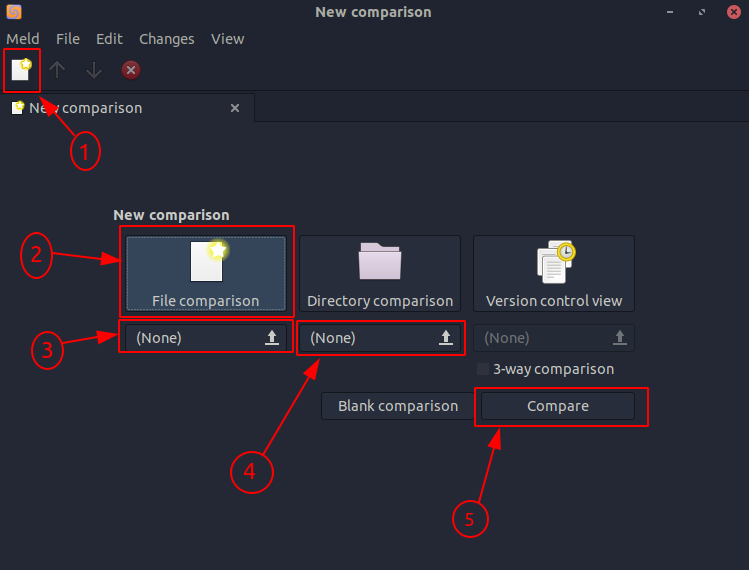Open the View menu

(227, 39)
